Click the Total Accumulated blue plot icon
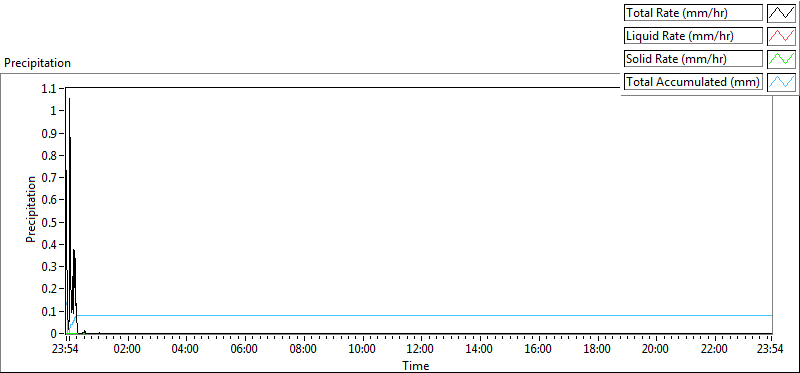800x373 pixels. (781, 81)
